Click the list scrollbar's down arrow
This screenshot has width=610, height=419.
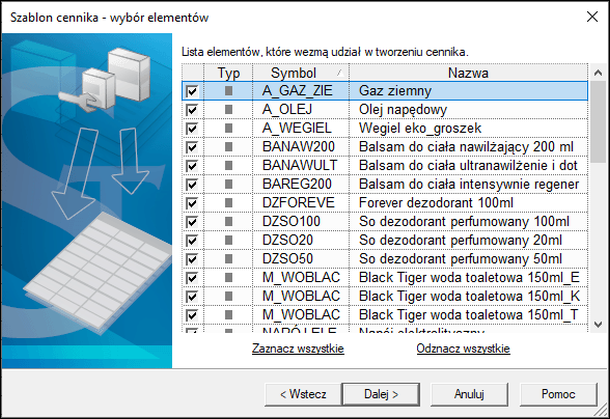pyautogui.click(x=598, y=324)
